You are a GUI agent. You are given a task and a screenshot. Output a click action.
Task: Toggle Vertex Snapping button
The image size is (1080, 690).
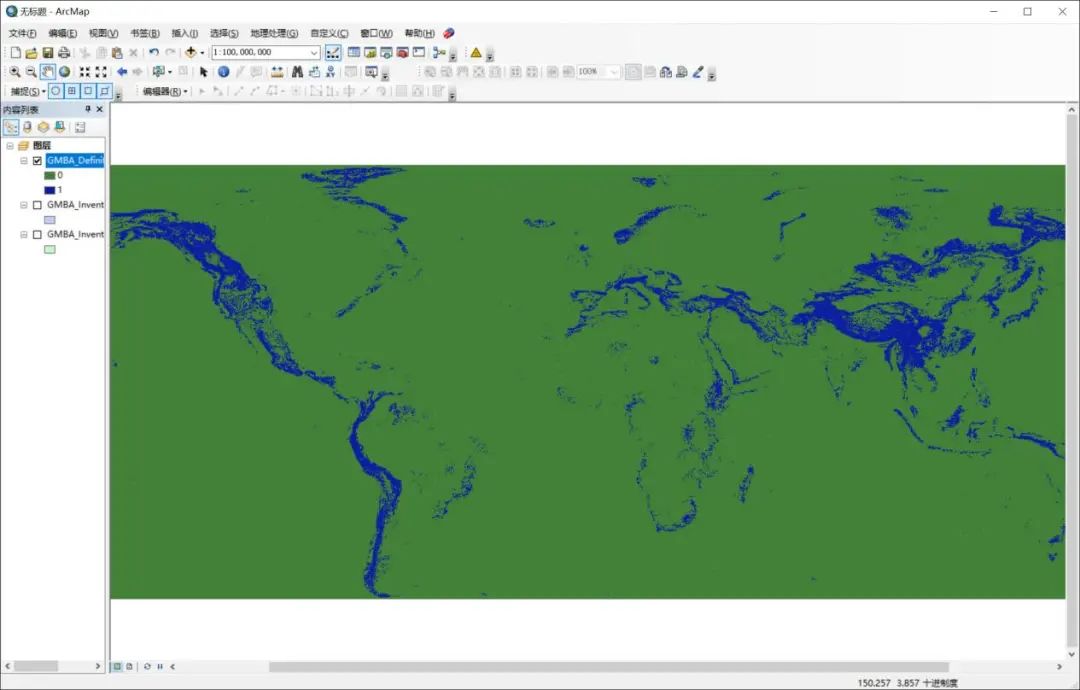click(x=88, y=91)
